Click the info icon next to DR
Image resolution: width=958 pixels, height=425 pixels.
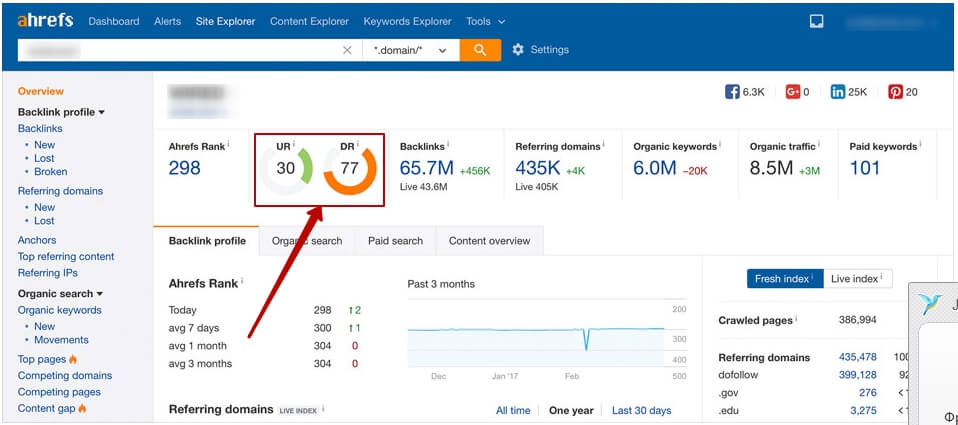pyautogui.click(x=358, y=144)
